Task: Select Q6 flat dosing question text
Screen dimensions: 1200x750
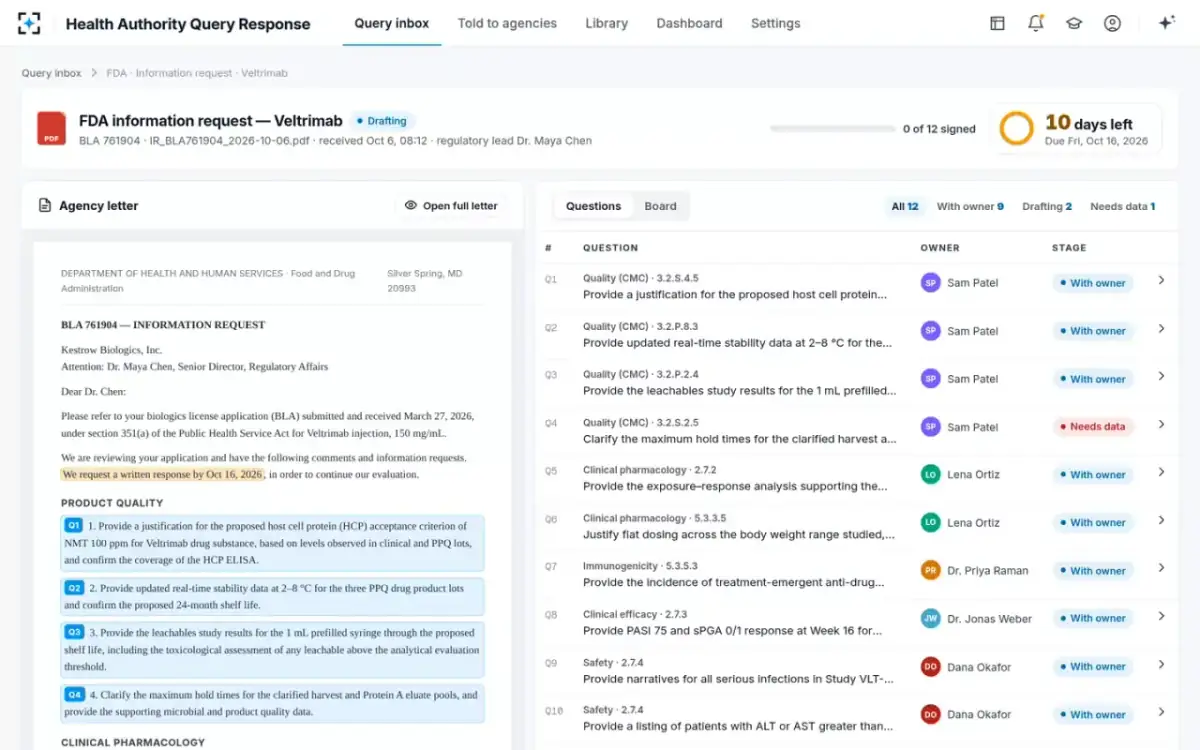Action: (x=739, y=534)
